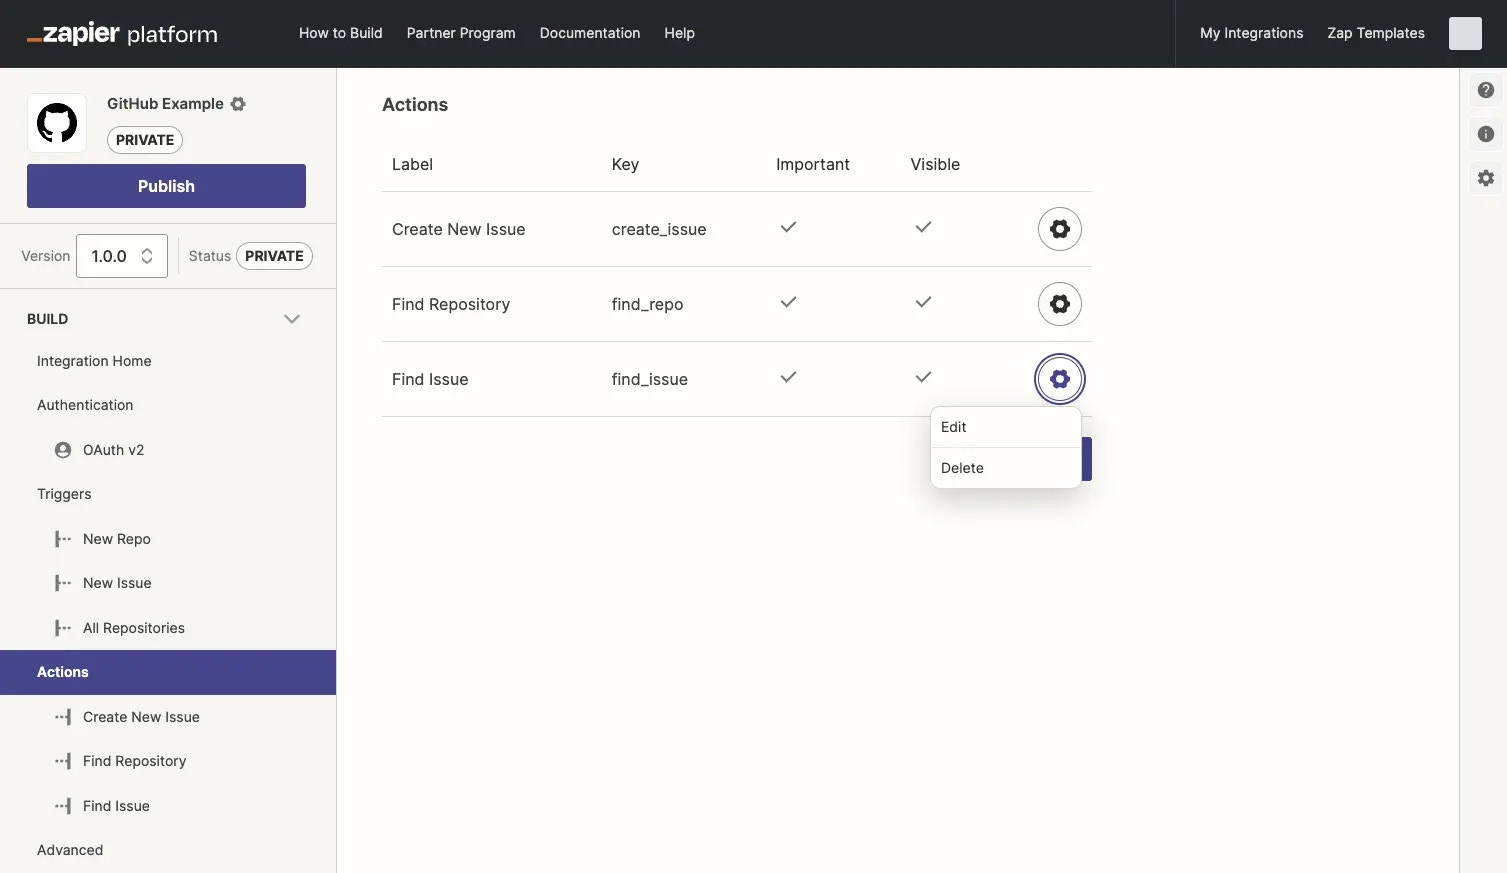Open the GitHub Example app logo

(57, 123)
